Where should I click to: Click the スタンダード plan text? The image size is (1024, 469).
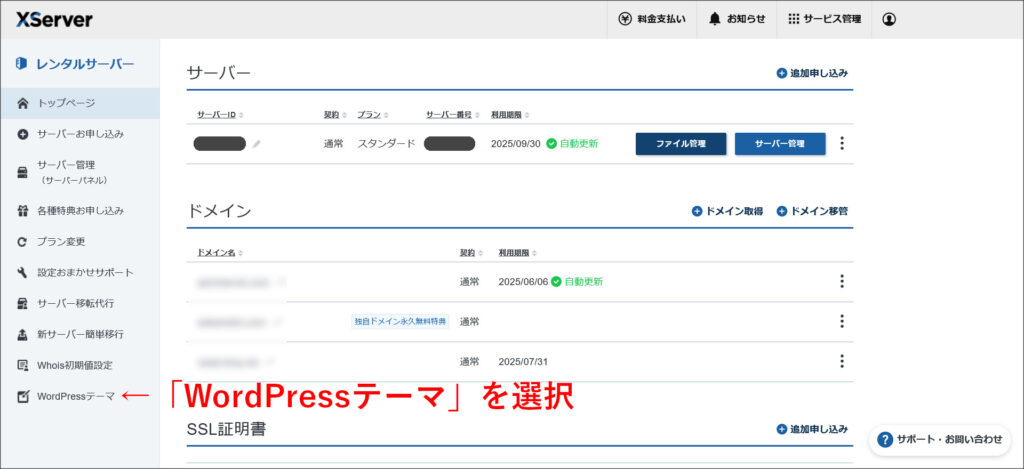[386, 144]
